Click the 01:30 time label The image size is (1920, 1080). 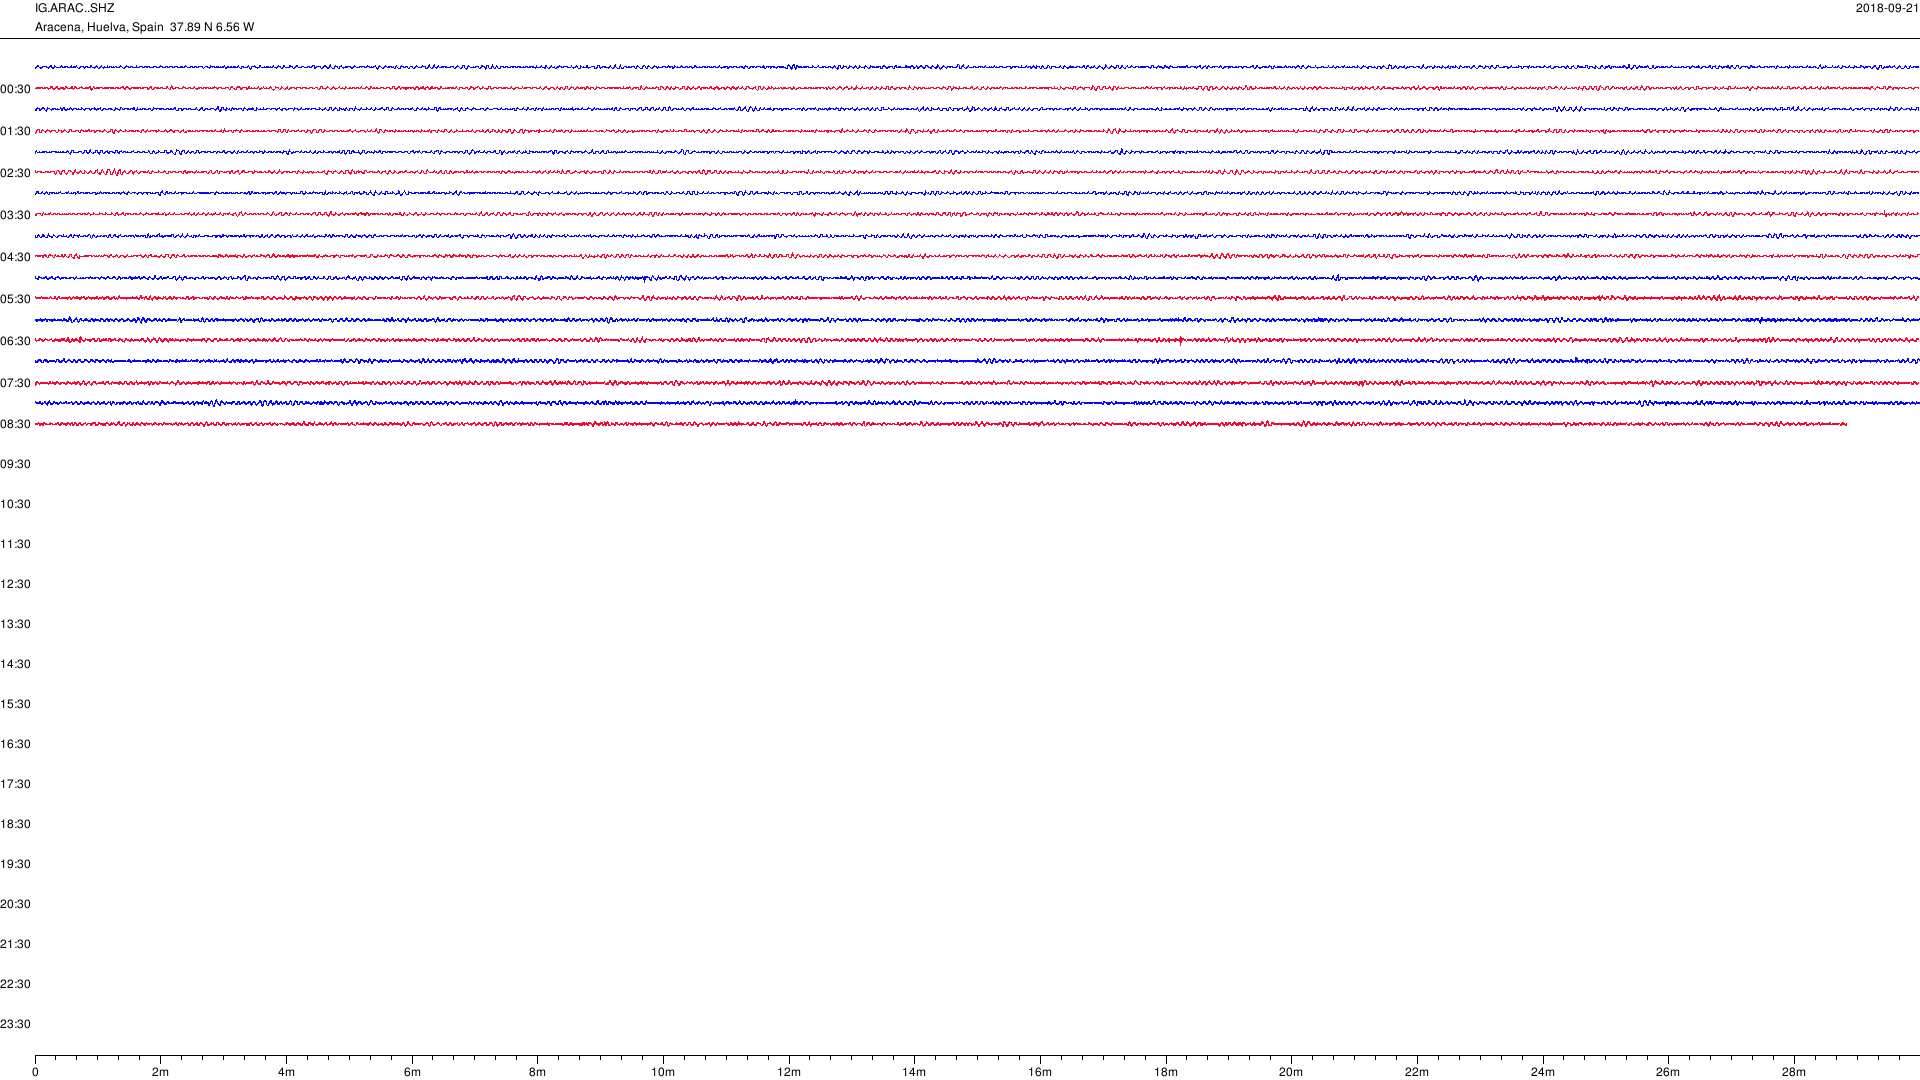click(x=15, y=131)
